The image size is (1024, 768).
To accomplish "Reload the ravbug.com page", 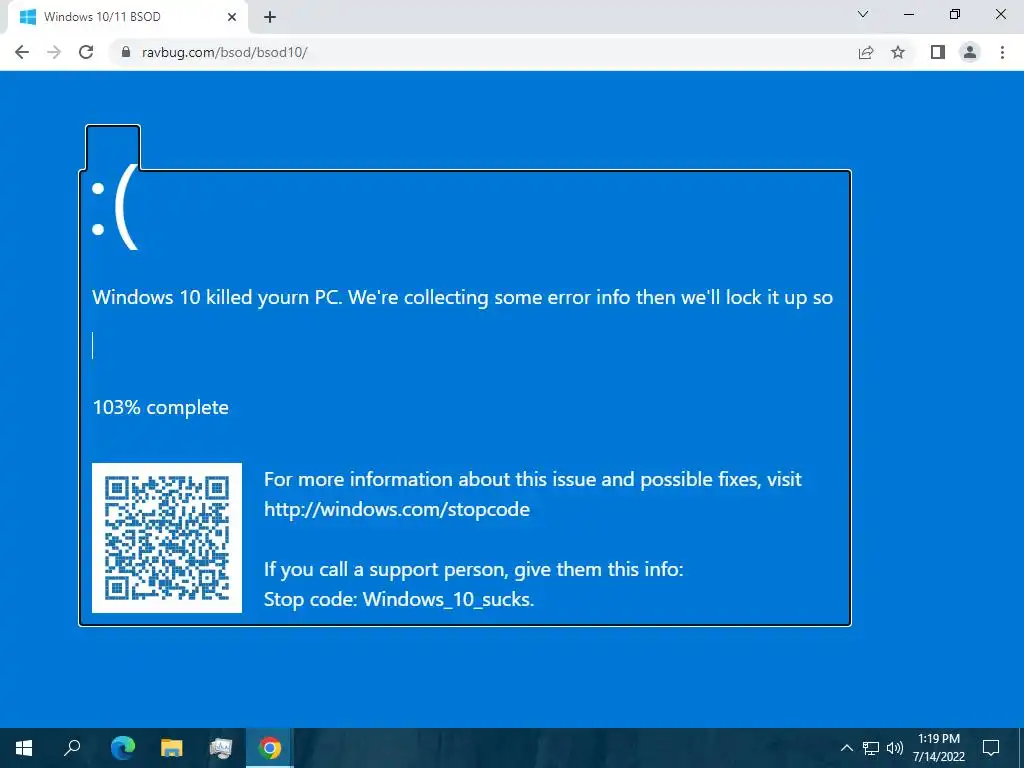I will 86,52.
